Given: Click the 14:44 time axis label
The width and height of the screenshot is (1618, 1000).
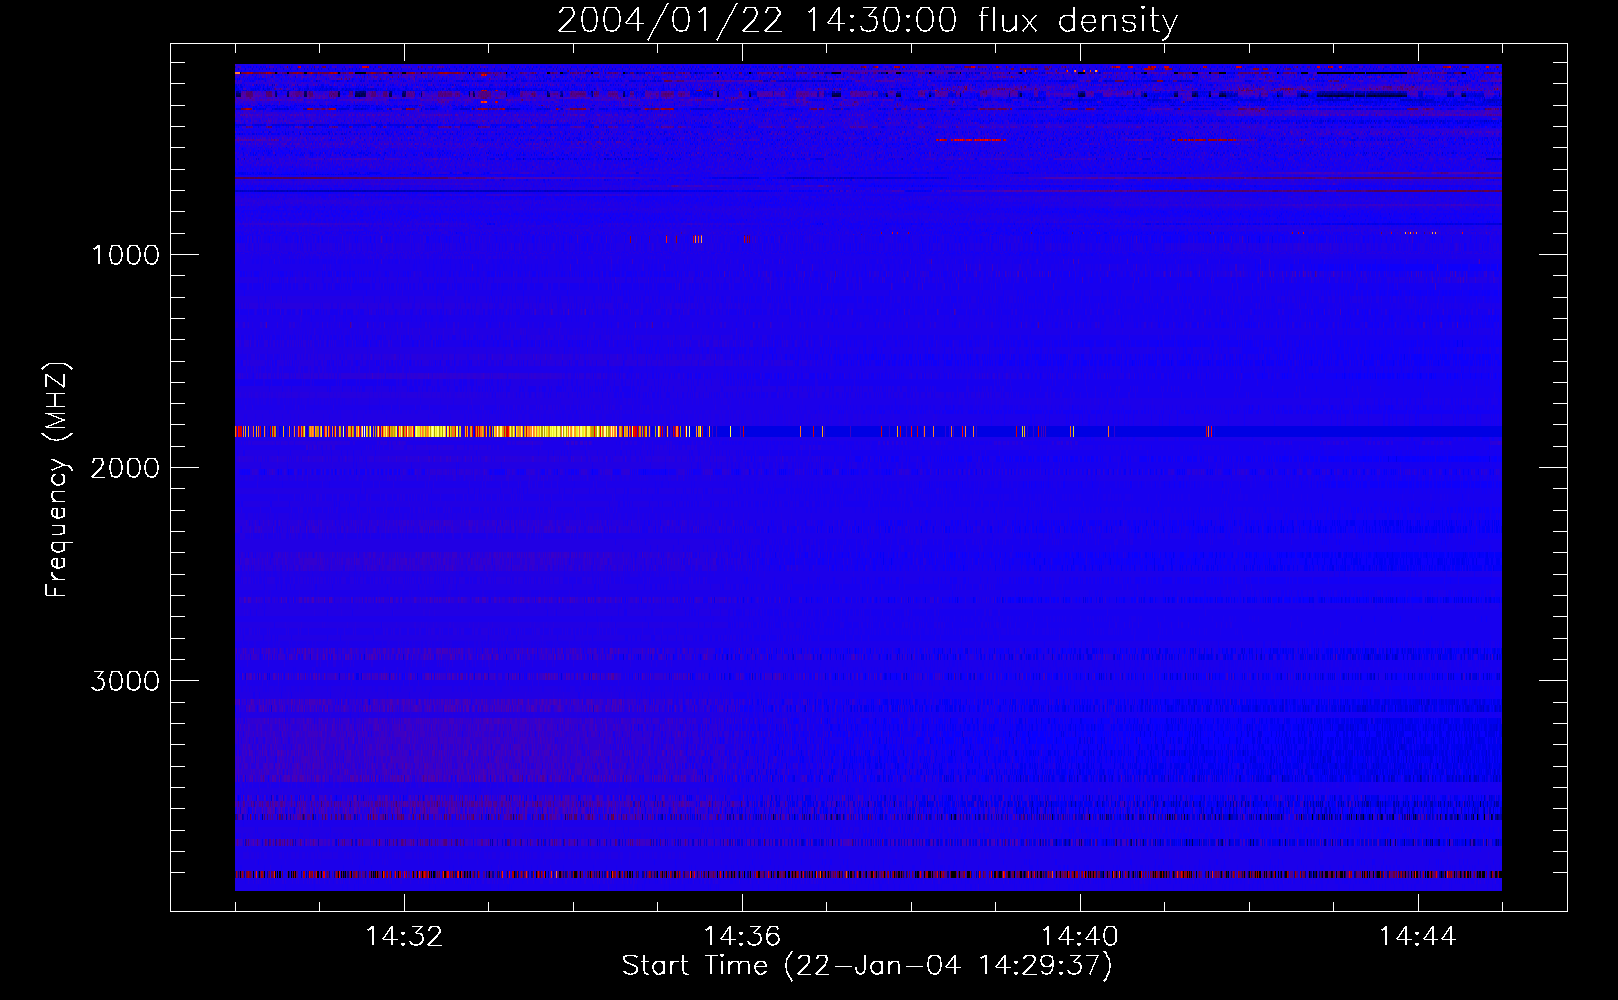Looking at the screenshot, I should click(x=1418, y=936).
